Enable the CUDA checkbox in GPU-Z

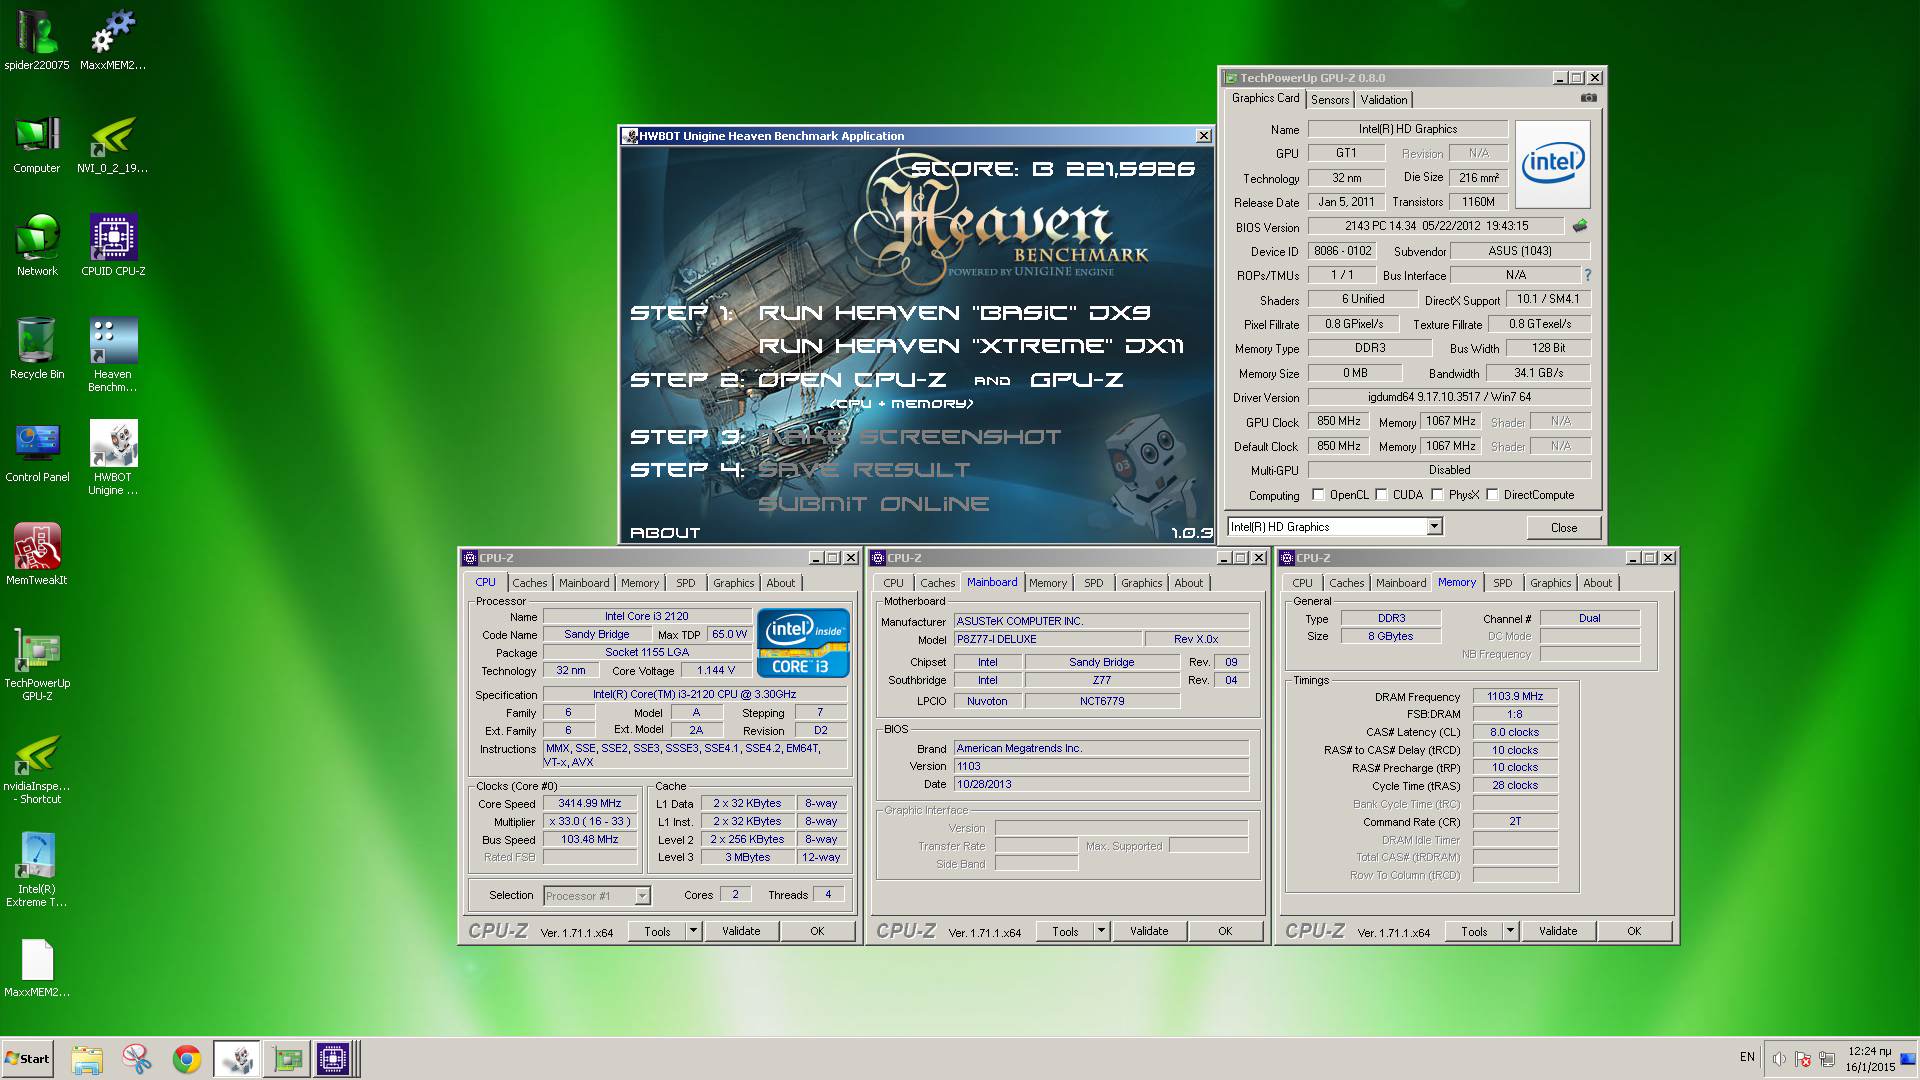tap(1381, 495)
